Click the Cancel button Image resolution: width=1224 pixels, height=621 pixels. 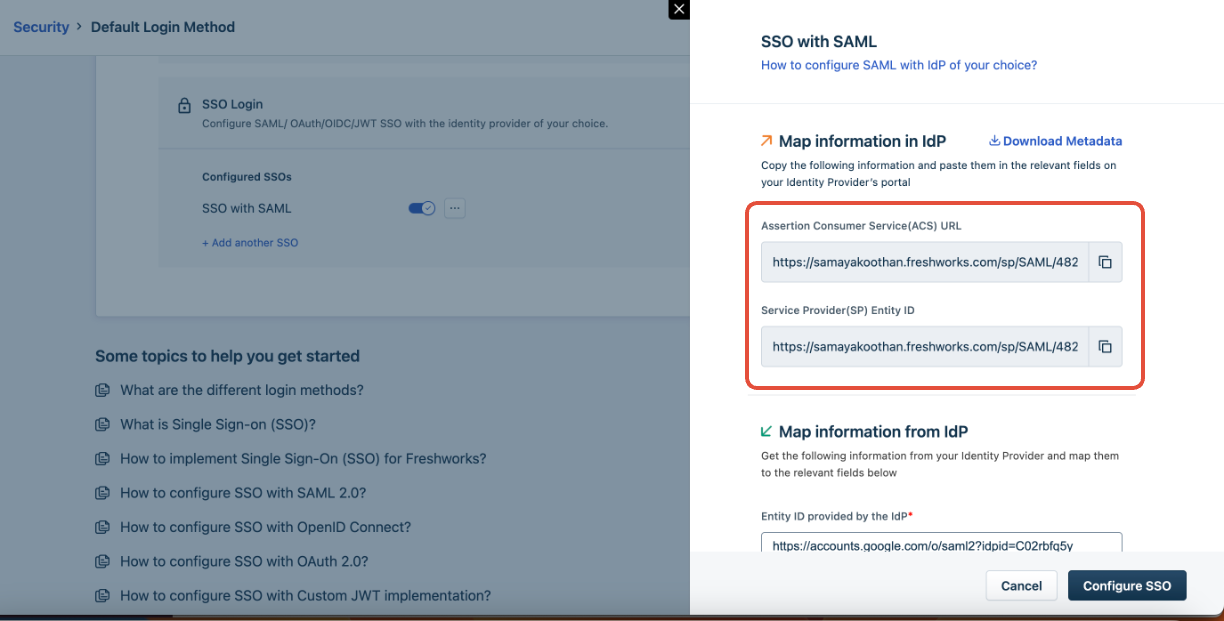(x=1022, y=586)
